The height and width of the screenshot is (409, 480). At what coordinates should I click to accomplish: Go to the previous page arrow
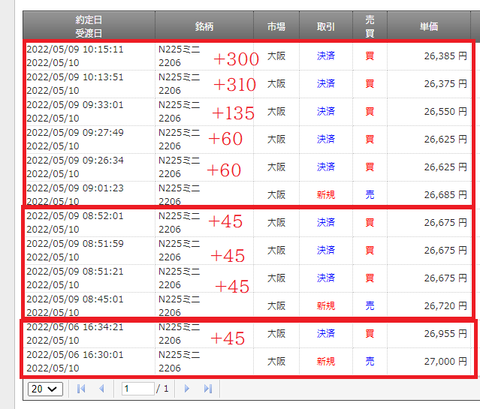click(x=102, y=389)
